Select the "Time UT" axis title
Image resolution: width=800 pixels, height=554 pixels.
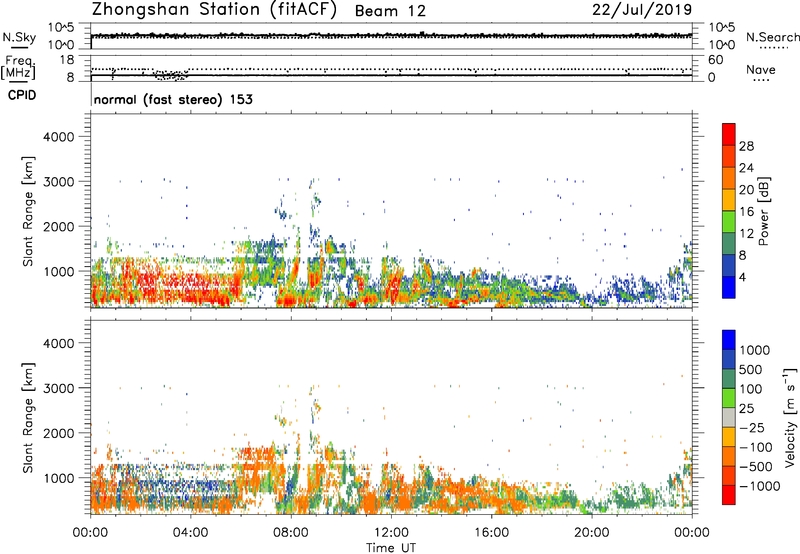[x=391, y=548]
